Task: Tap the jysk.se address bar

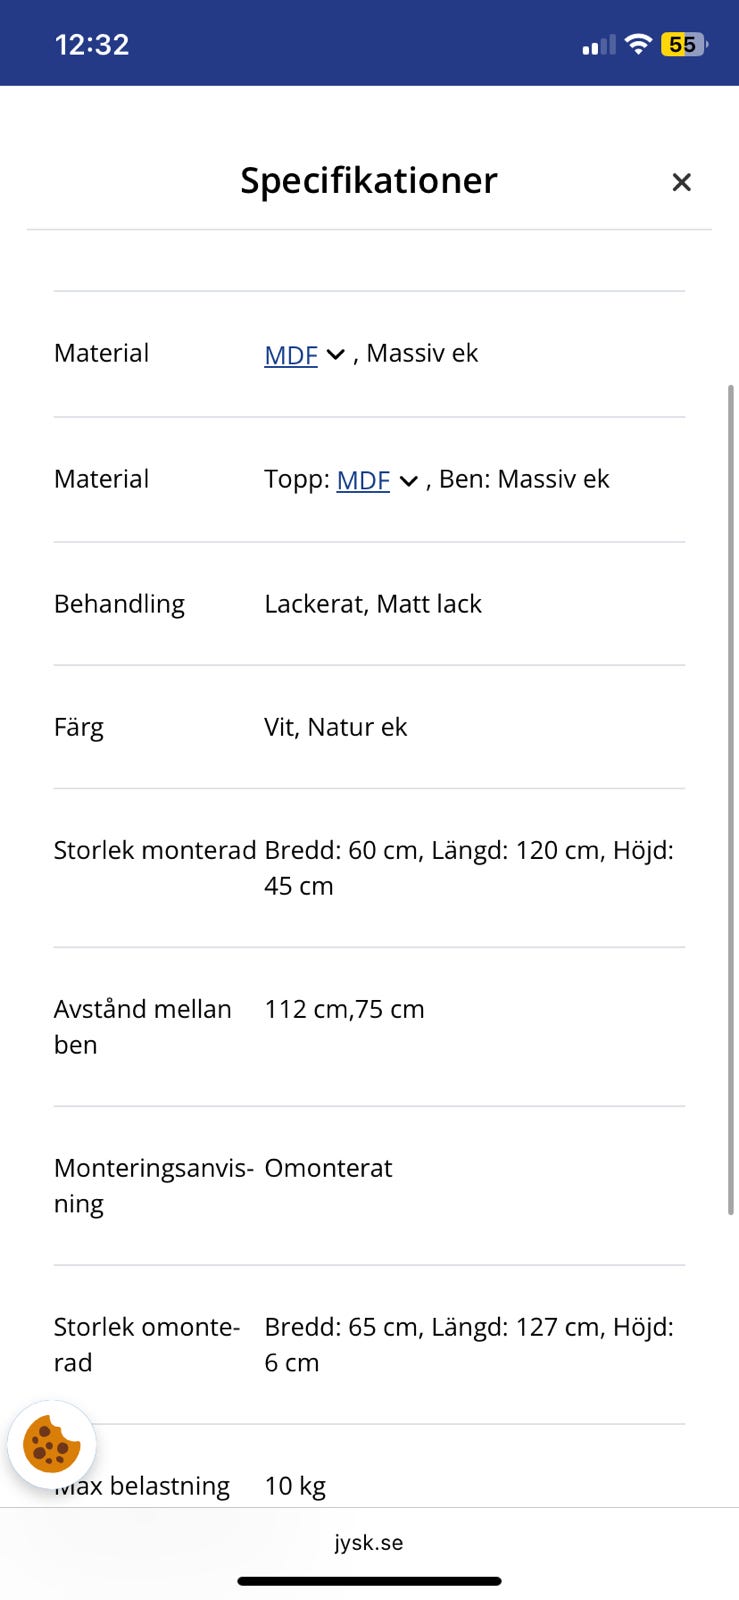Action: (x=369, y=1542)
